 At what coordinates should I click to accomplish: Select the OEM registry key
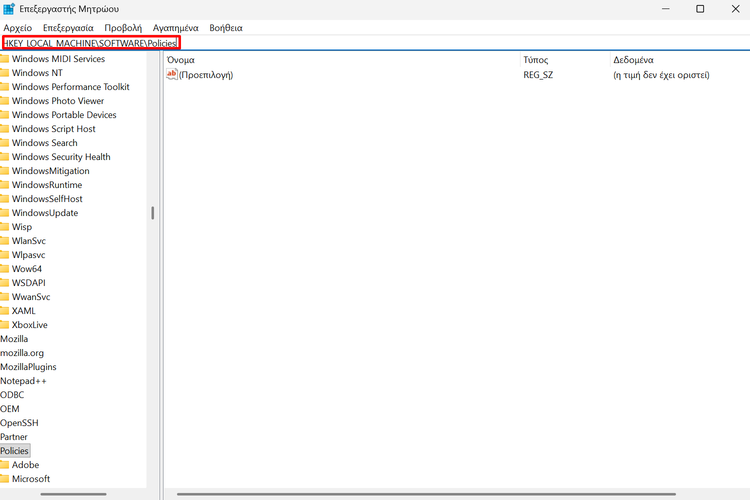(x=10, y=409)
